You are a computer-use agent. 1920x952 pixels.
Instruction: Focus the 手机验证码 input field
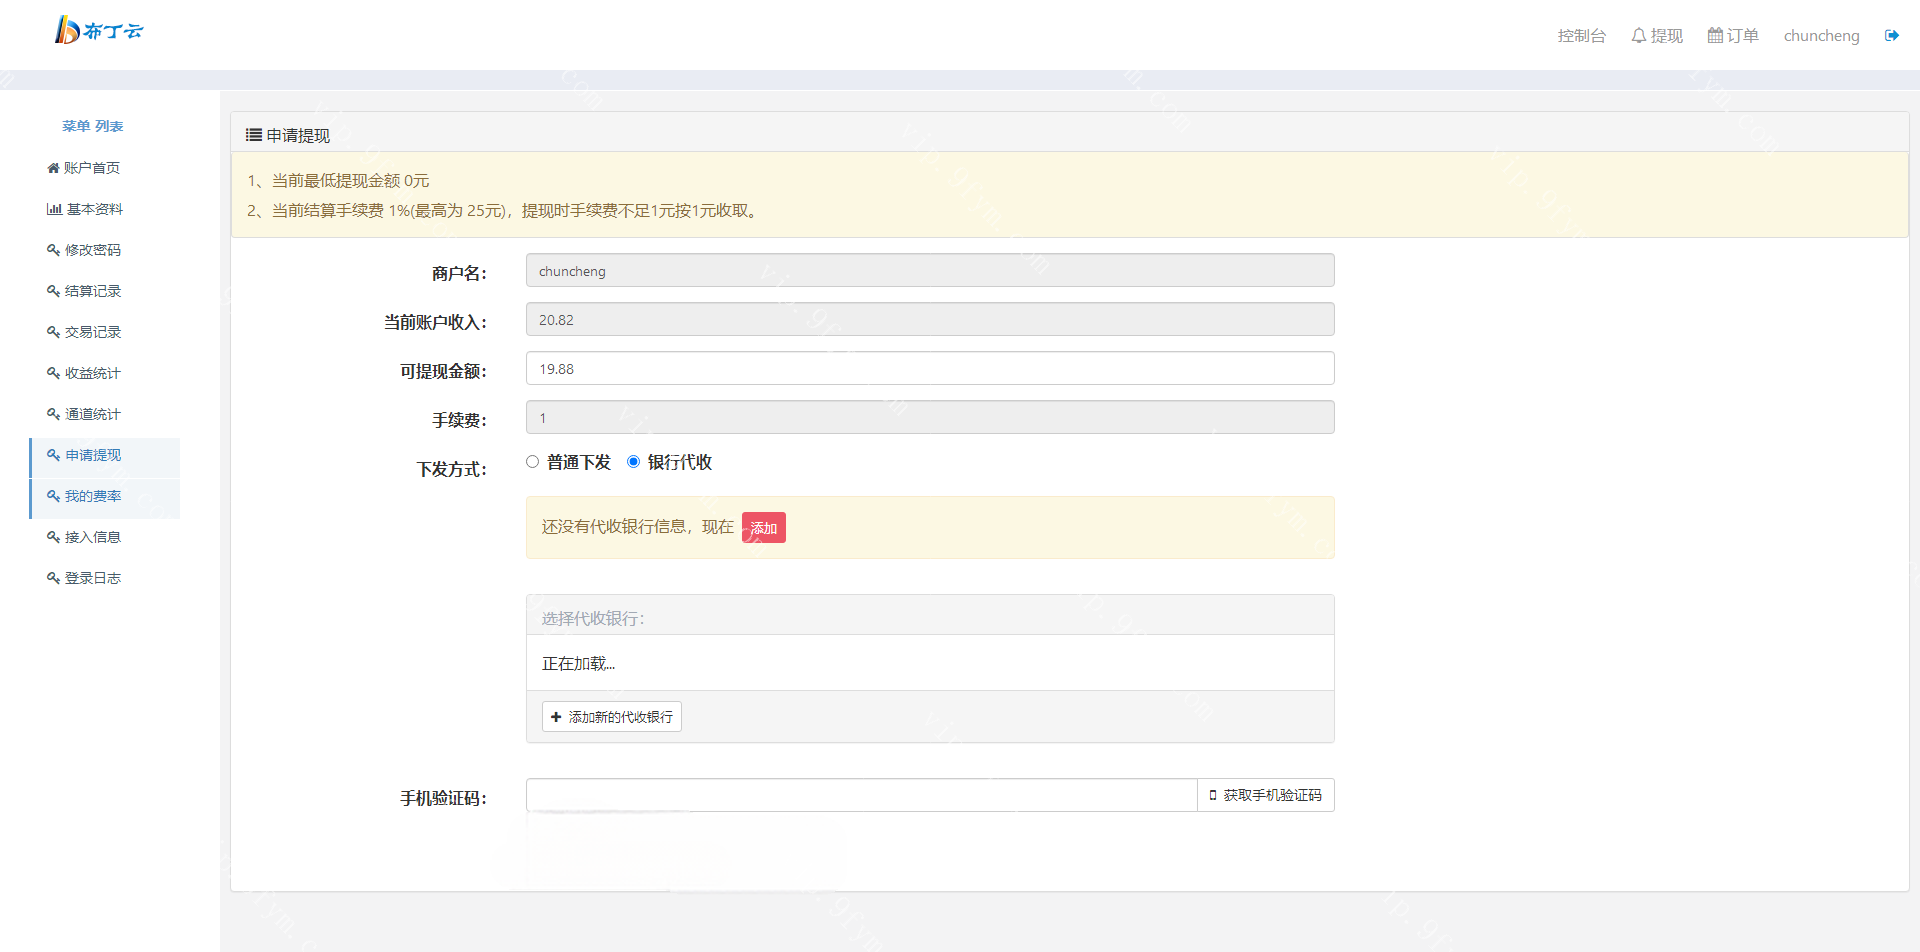[861, 795]
